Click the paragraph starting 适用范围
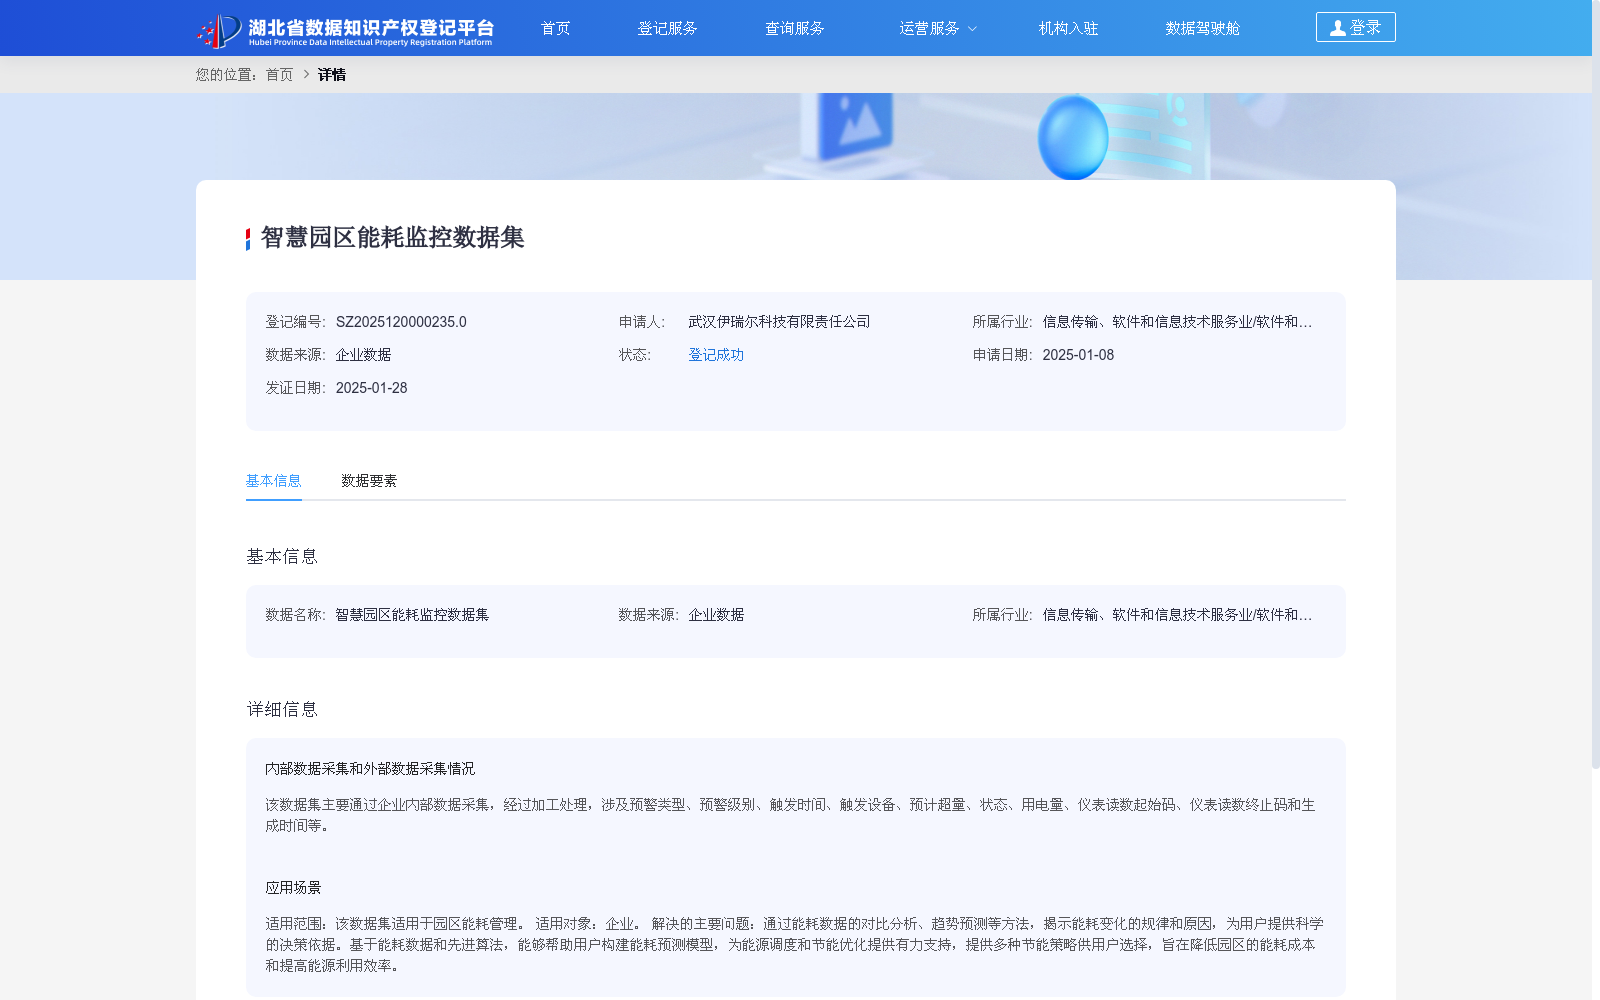The height and width of the screenshot is (1000, 1600). tap(795, 945)
